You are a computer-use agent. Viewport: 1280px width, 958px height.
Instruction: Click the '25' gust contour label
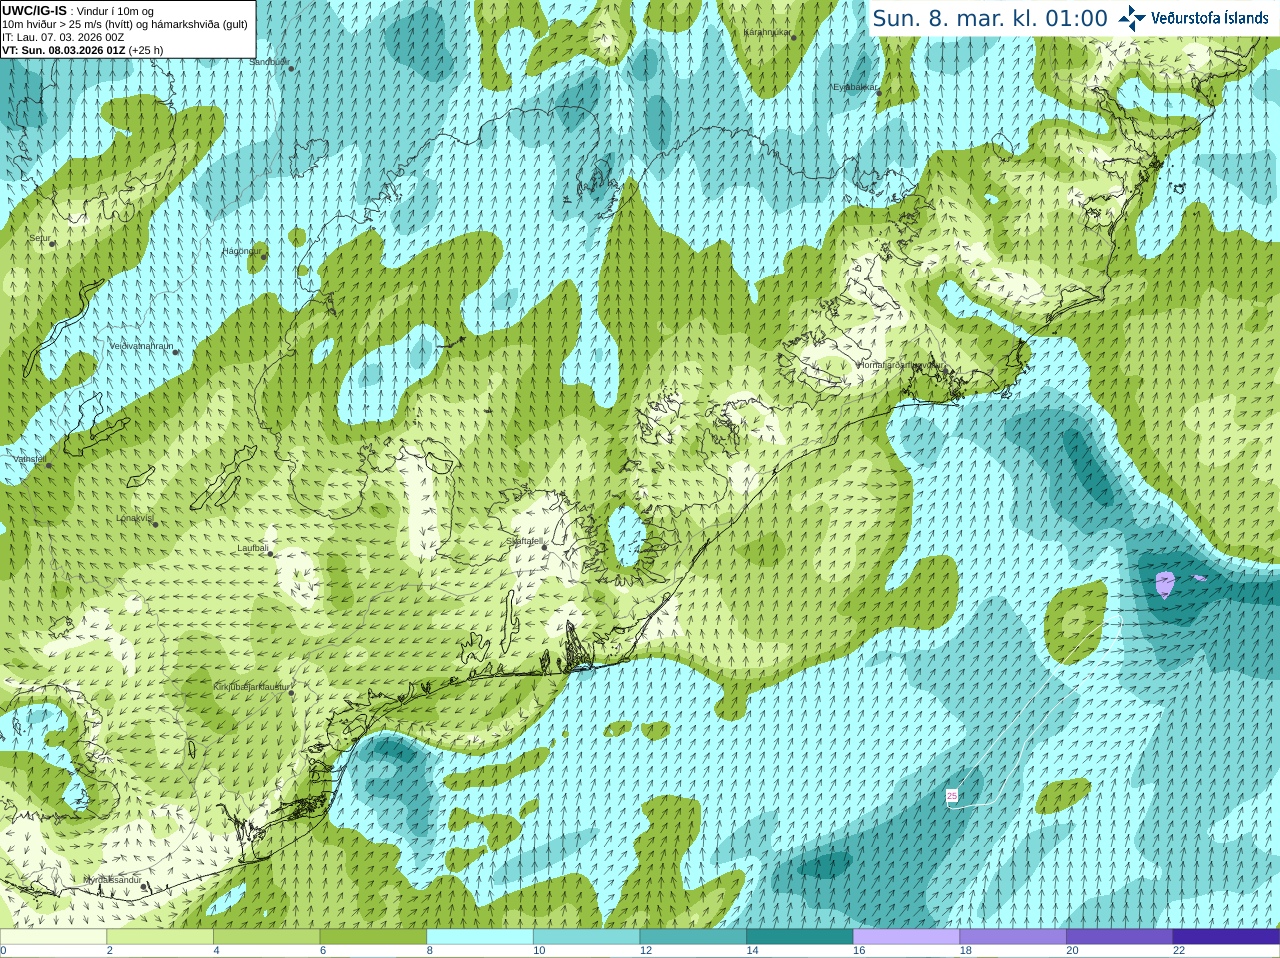click(x=952, y=796)
